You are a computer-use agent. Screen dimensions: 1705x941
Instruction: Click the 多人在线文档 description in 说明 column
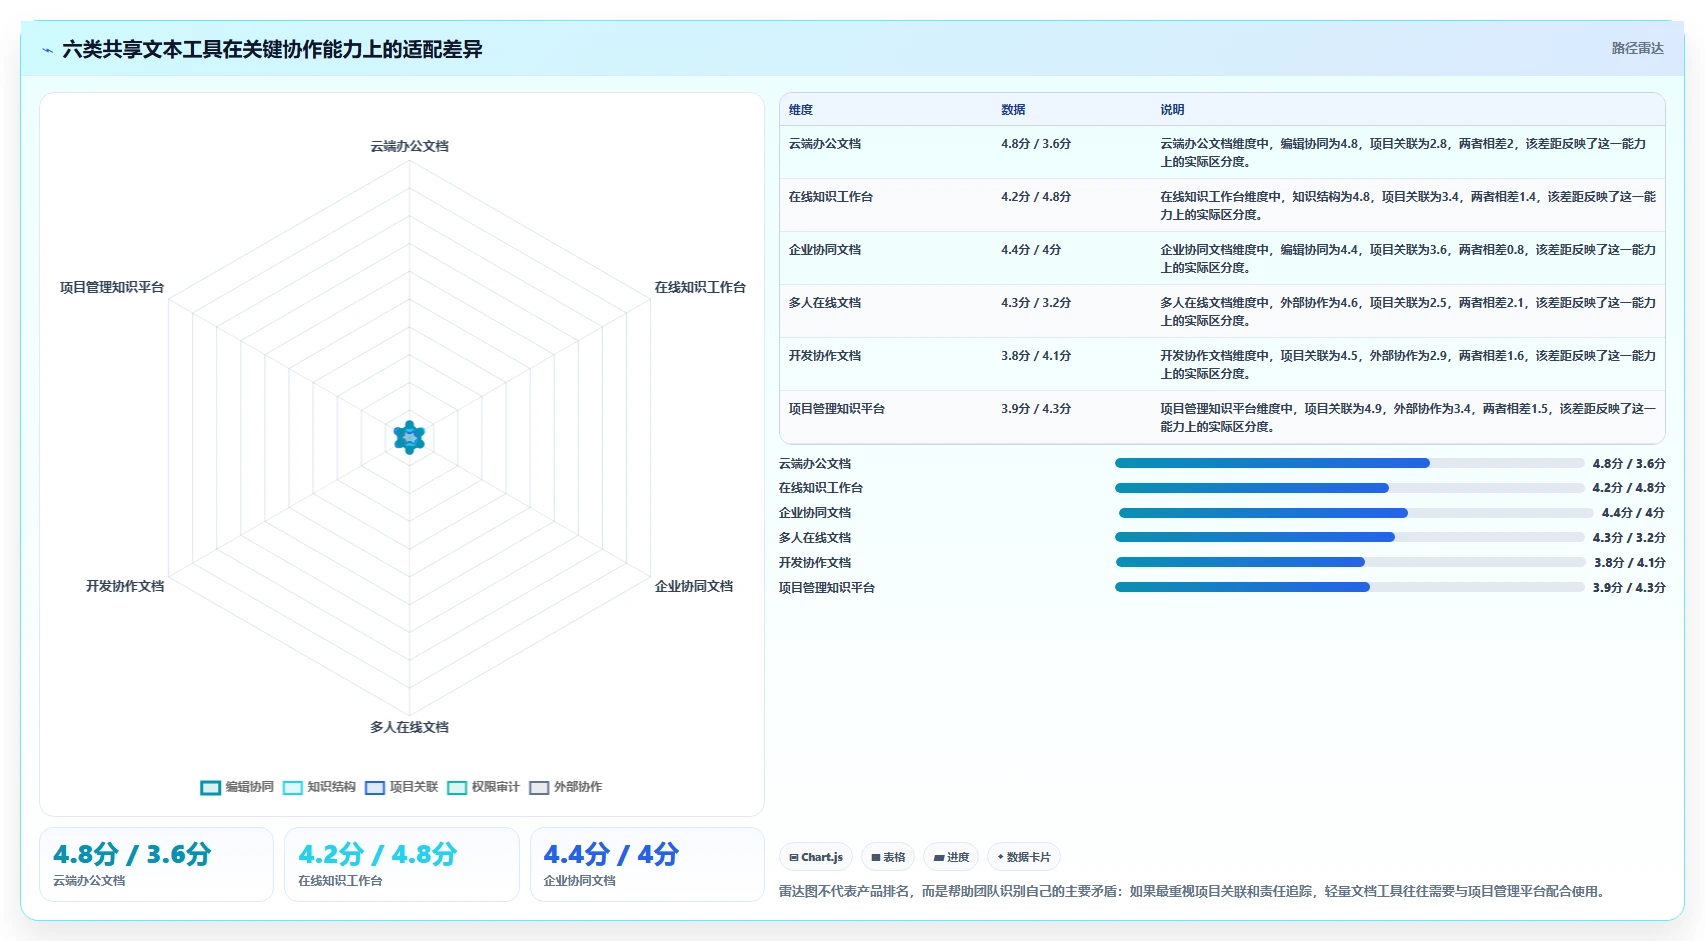(1408, 312)
